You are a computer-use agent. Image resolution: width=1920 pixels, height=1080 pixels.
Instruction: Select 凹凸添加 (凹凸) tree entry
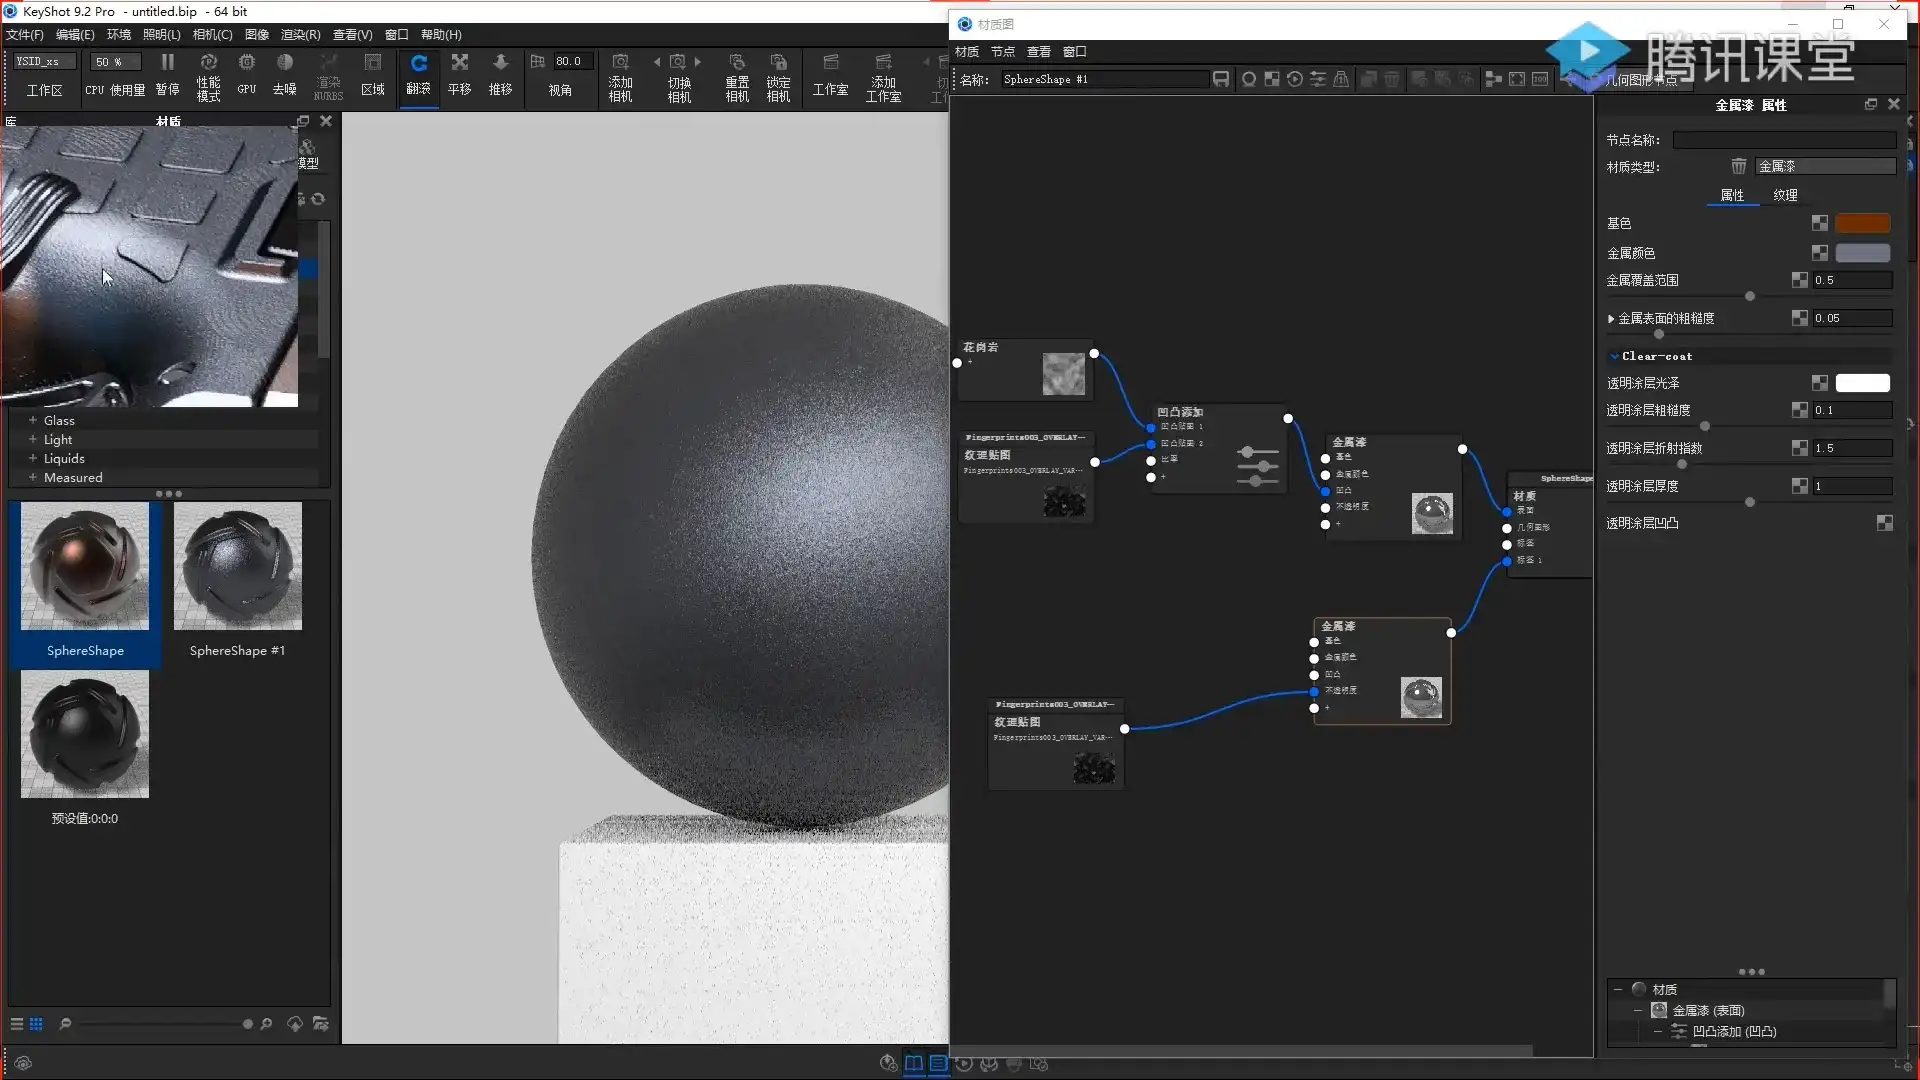coord(1733,1031)
